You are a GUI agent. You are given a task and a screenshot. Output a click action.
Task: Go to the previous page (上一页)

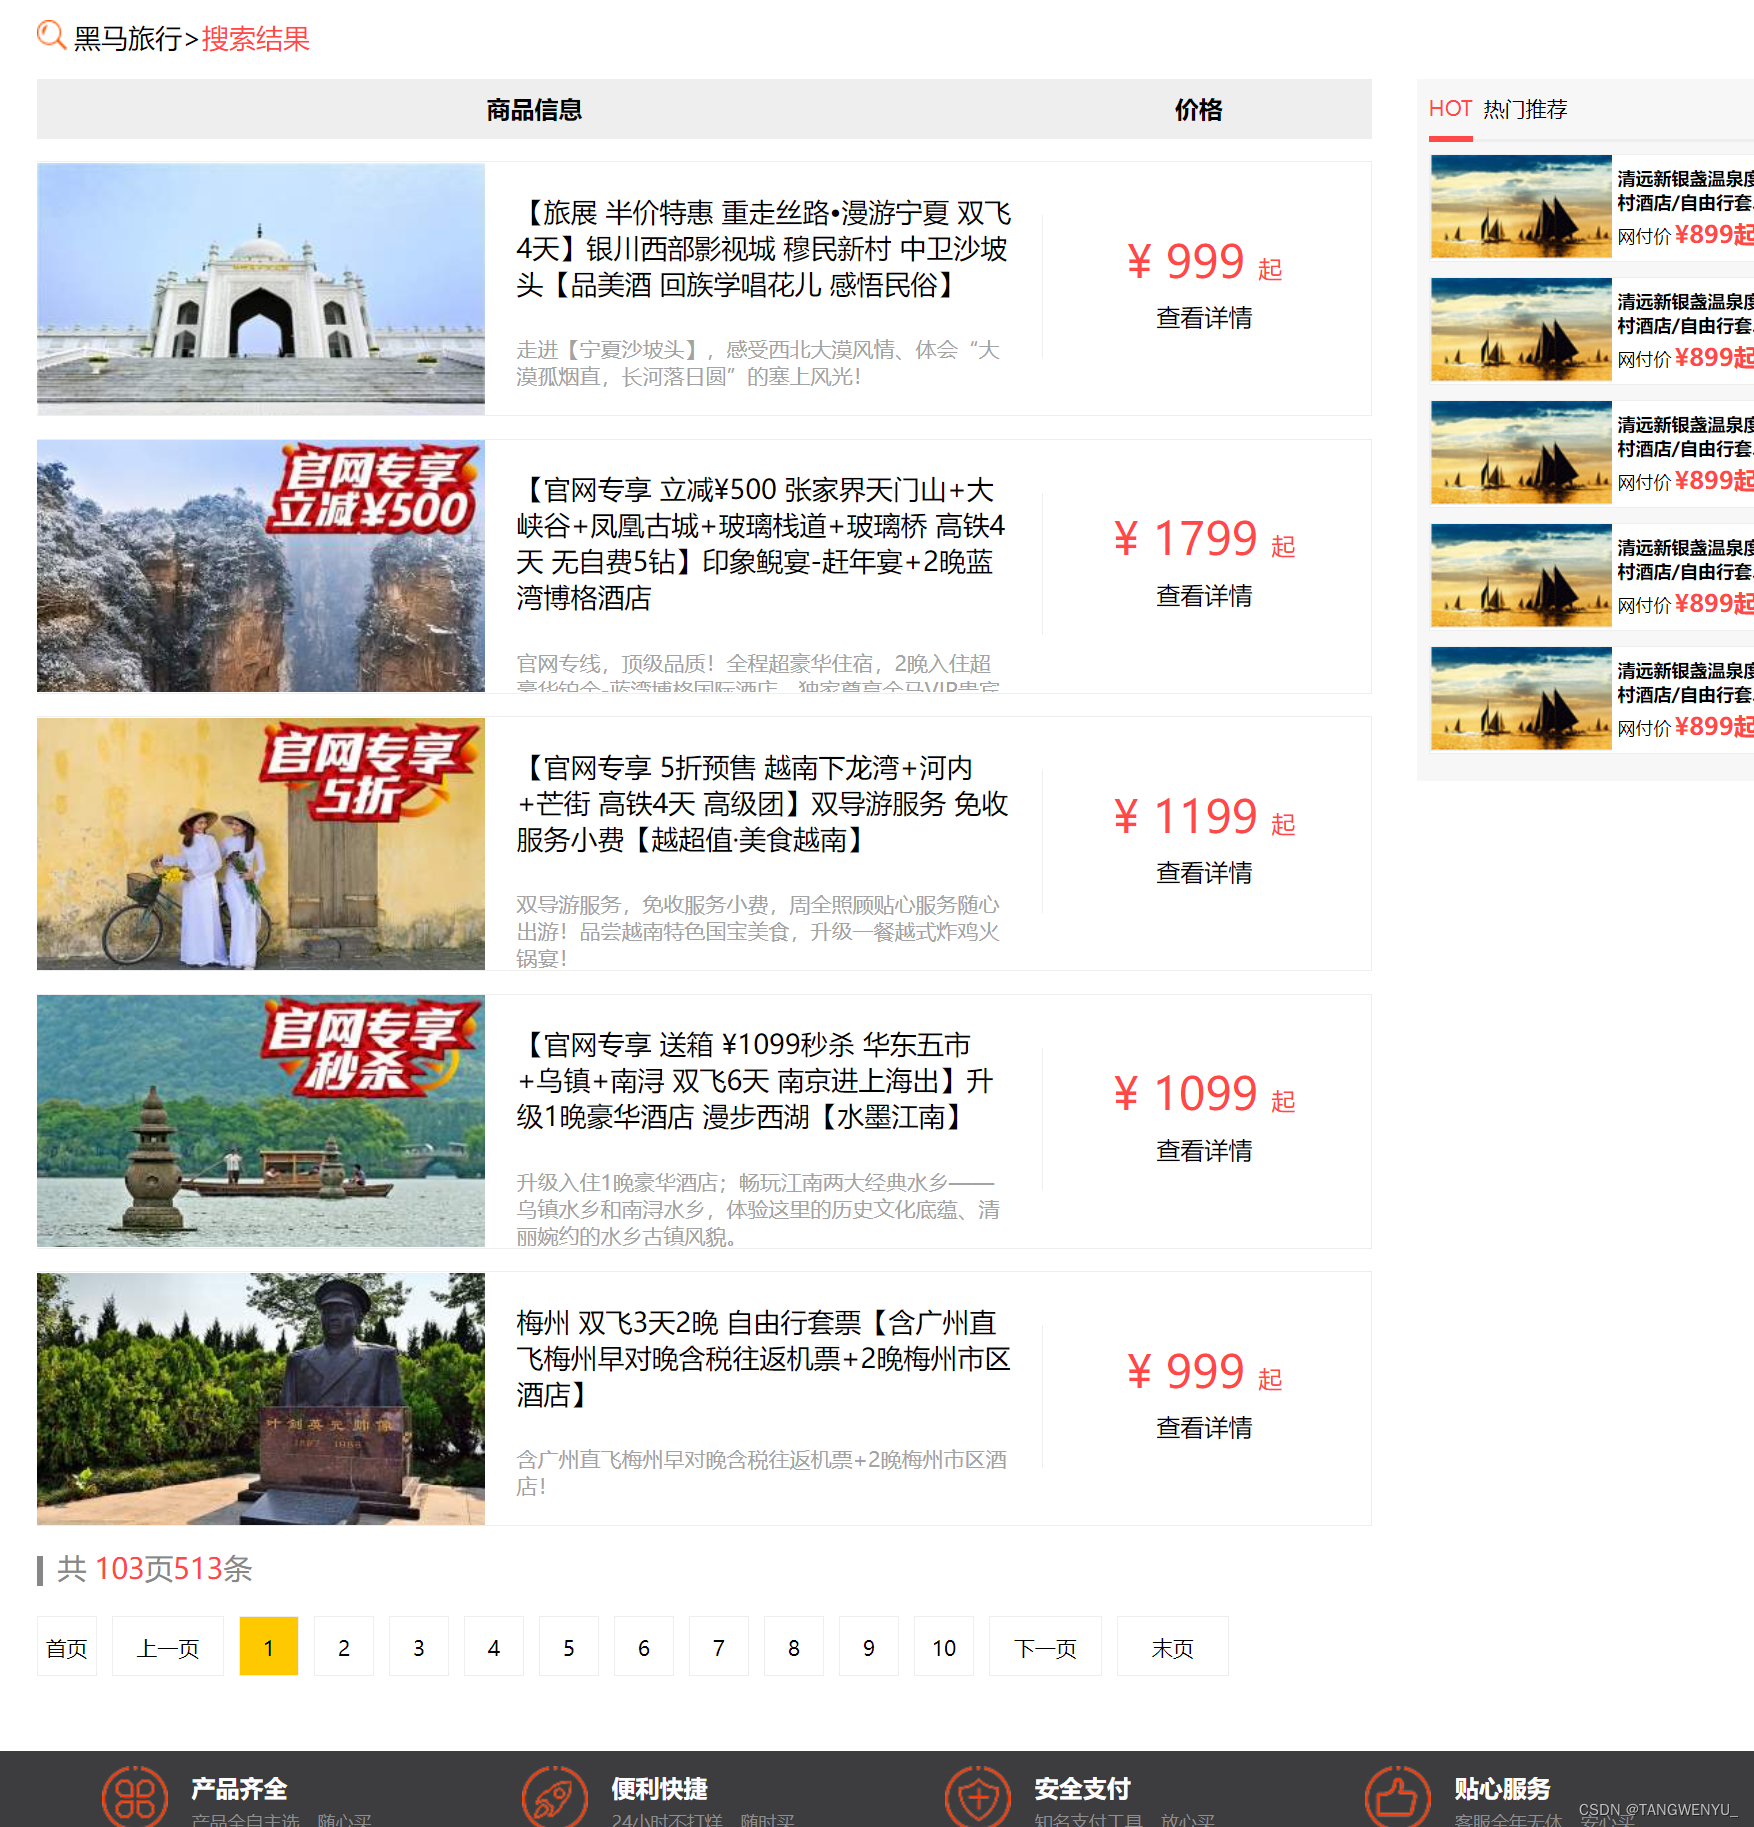[168, 1647]
